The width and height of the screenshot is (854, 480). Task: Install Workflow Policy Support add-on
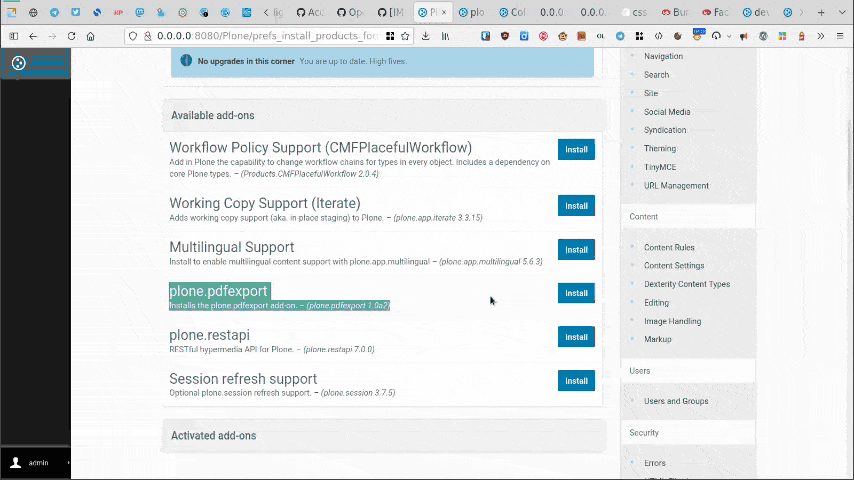pyautogui.click(x=576, y=149)
